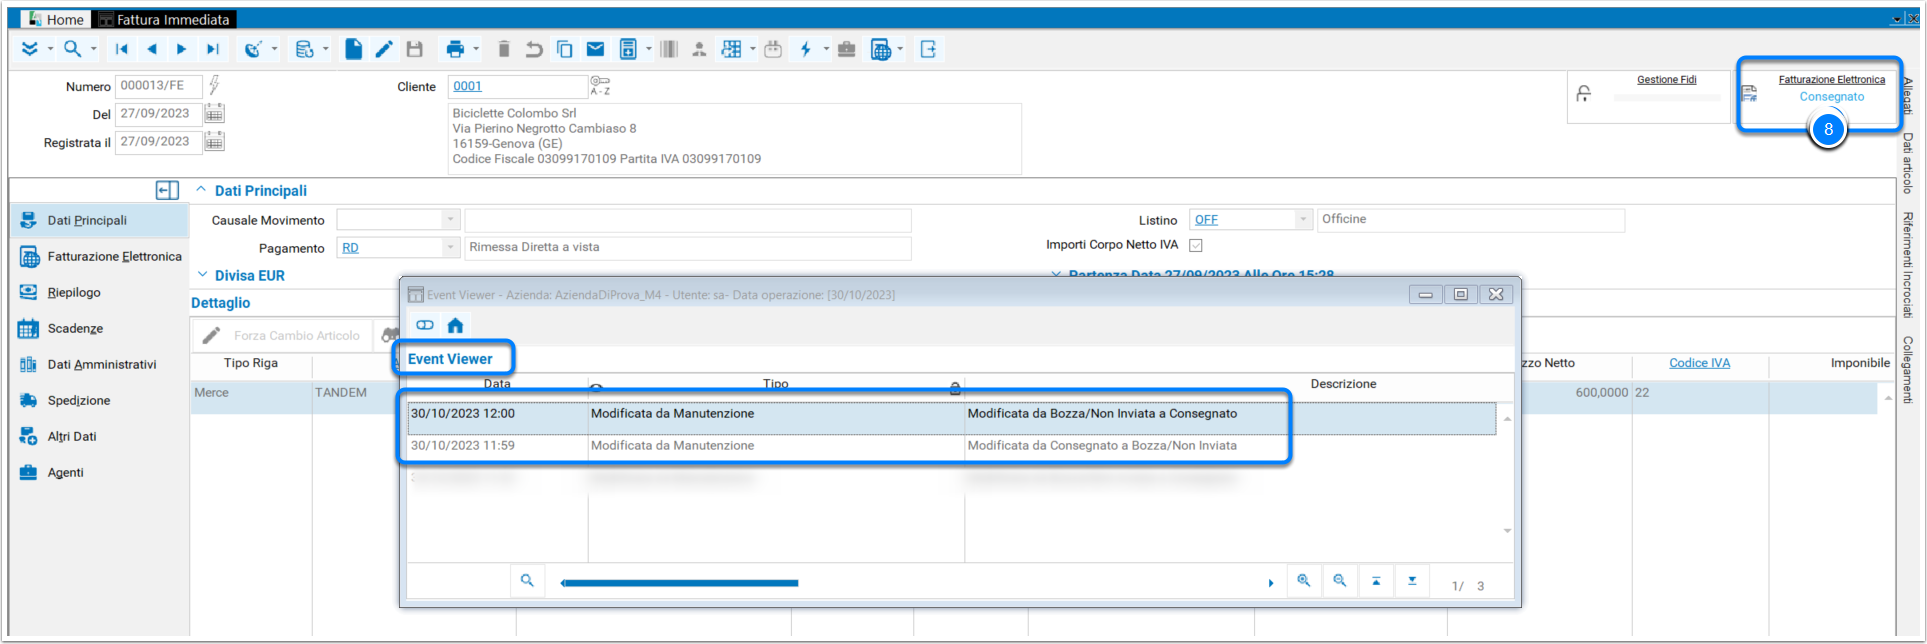
Task: Click the pencil edit icon in the main toolbar
Action: (x=384, y=49)
